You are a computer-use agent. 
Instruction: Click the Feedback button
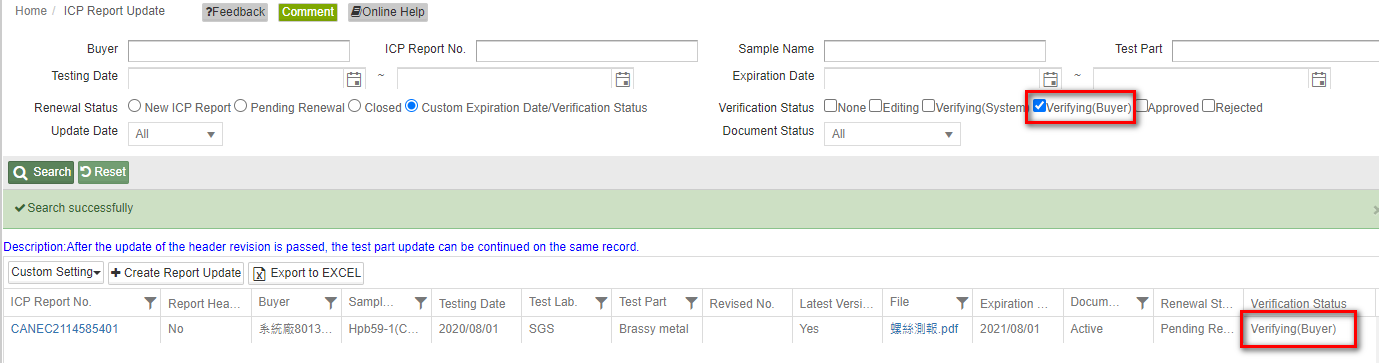pyautogui.click(x=235, y=12)
